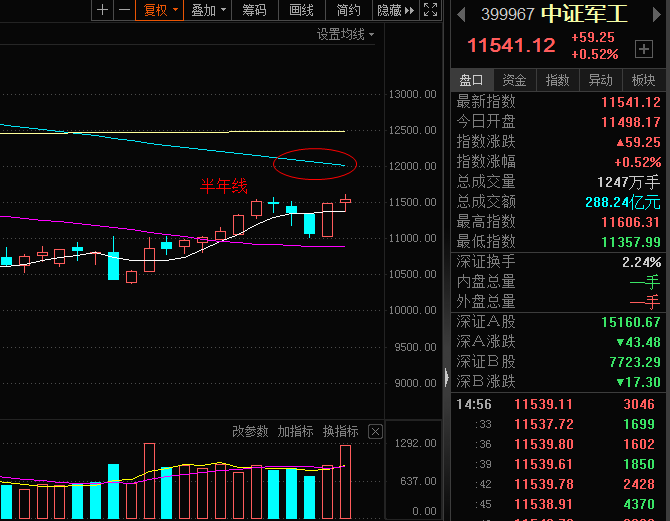Select the 画线 drawing tool
Screen dimensions: 670x521
click(x=302, y=10)
